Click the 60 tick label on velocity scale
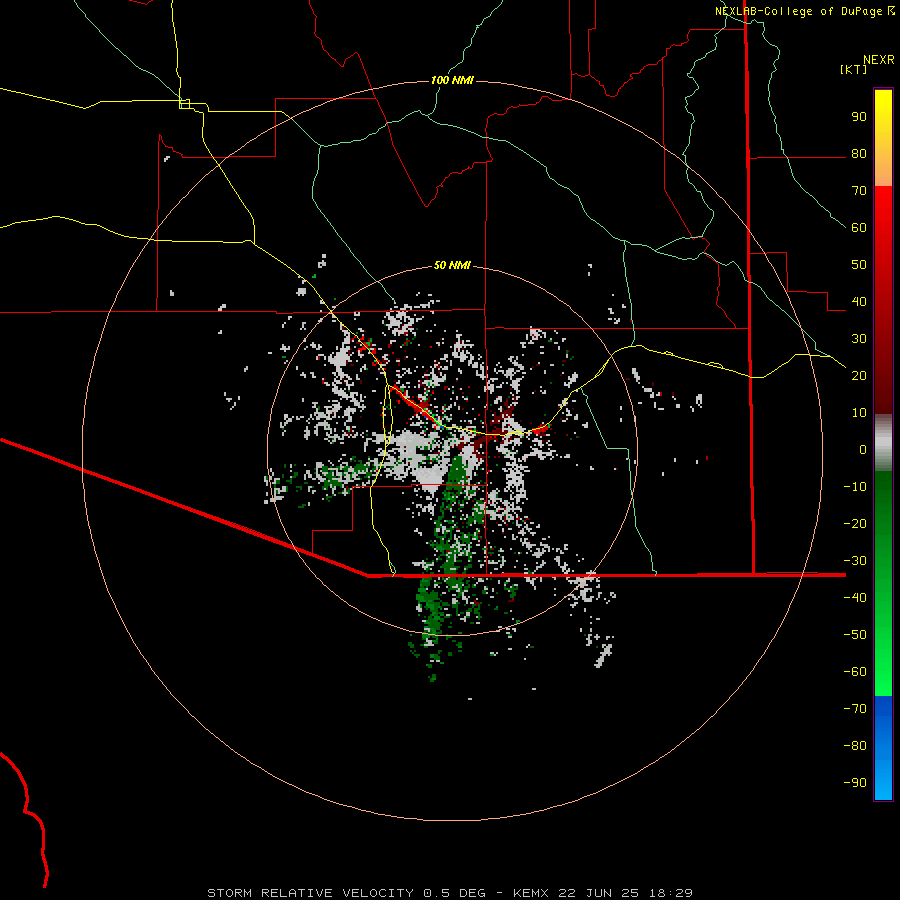Screen dimensions: 900x900 (x=859, y=228)
